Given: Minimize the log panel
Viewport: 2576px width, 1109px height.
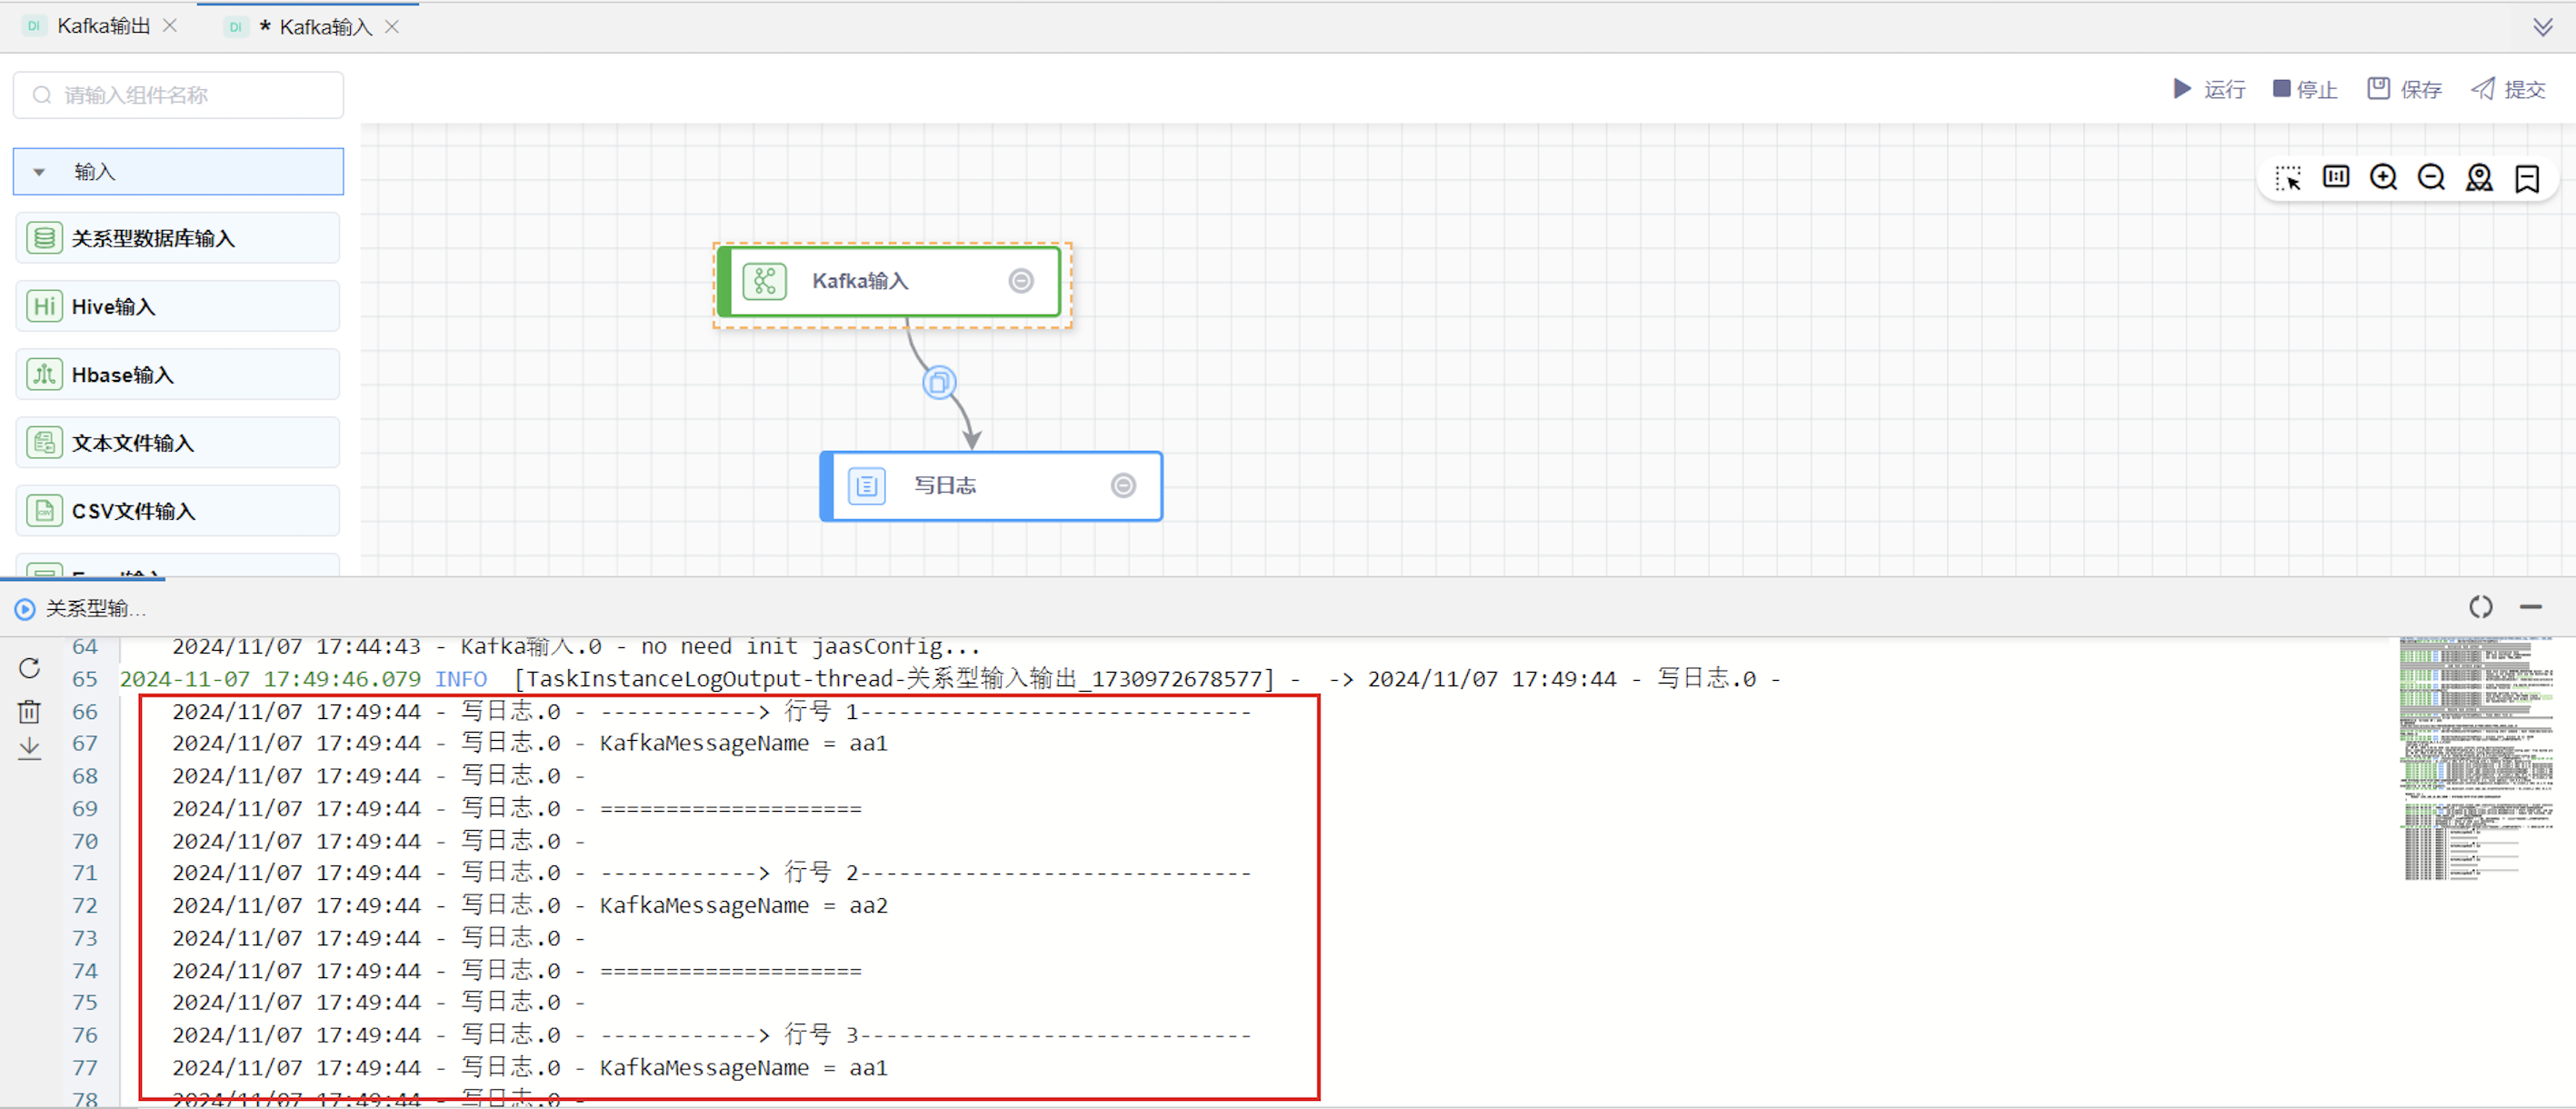Looking at the screenshot, I should (2530, 607).
